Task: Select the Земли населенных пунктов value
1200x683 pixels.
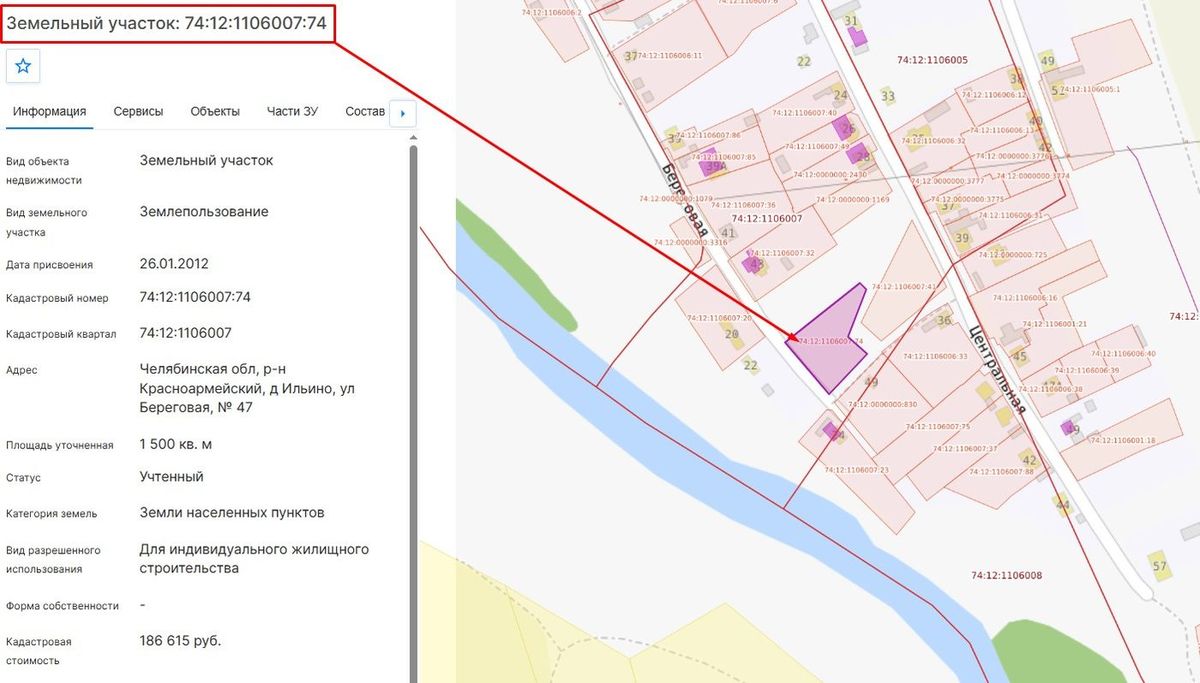Action: tap(232, 513)
